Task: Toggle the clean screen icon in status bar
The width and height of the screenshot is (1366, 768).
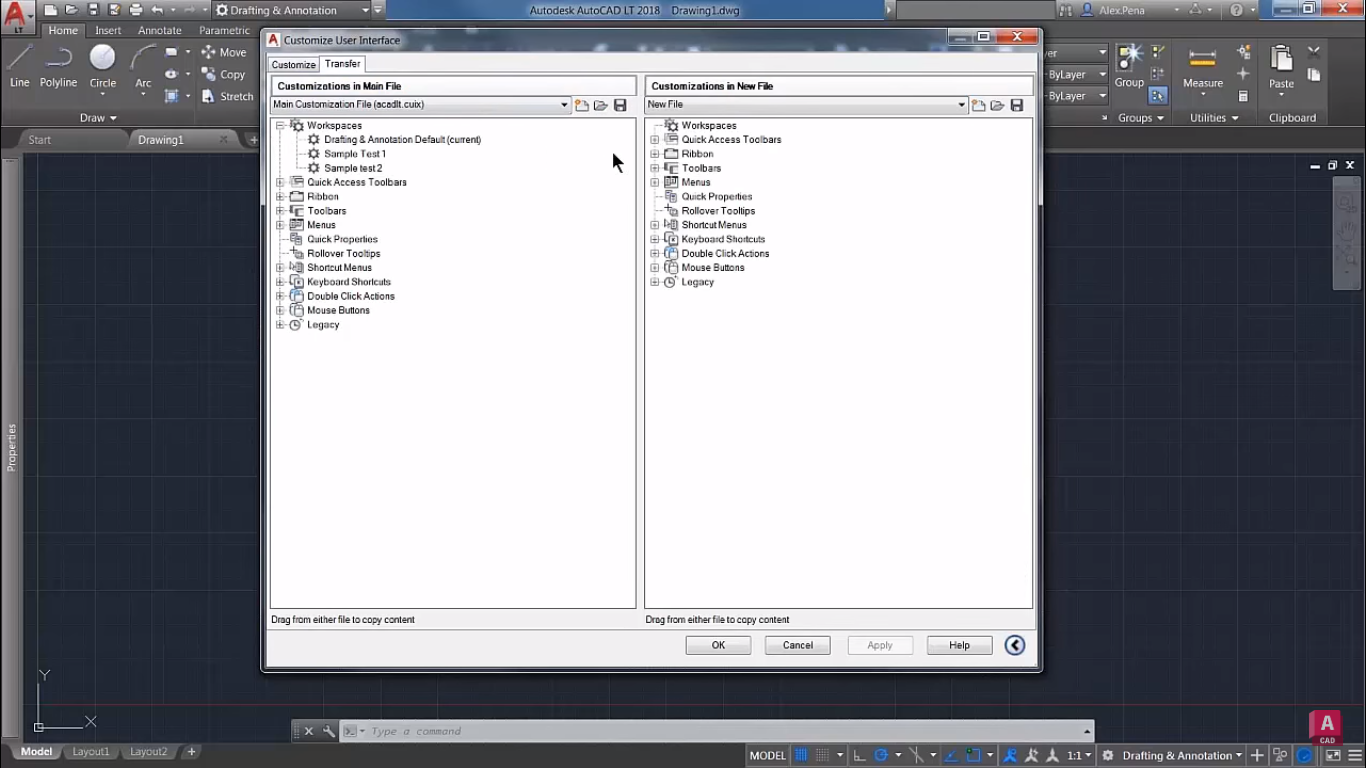Action: 1333,755
